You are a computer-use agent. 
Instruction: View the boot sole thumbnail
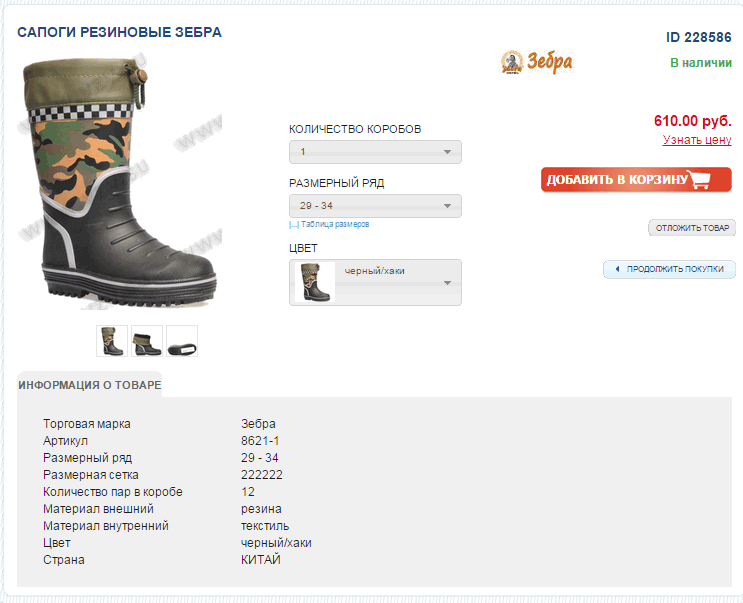(x=182, y=341)
